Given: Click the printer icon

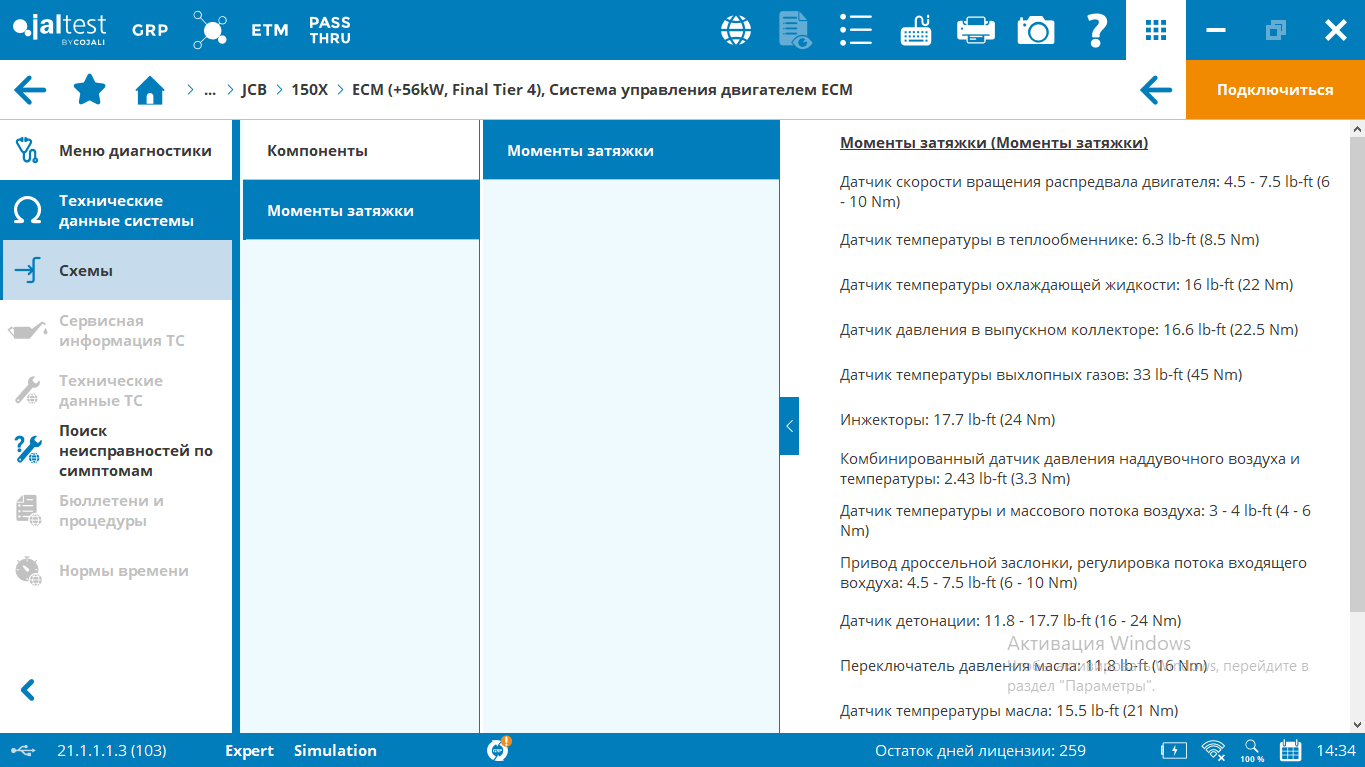Looking at the screenshot, I should (976, 30).
